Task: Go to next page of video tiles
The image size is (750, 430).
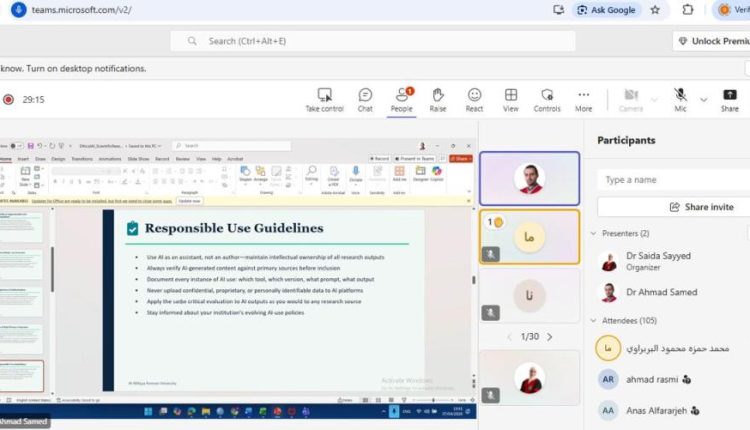Action: (x=549, y=337)
